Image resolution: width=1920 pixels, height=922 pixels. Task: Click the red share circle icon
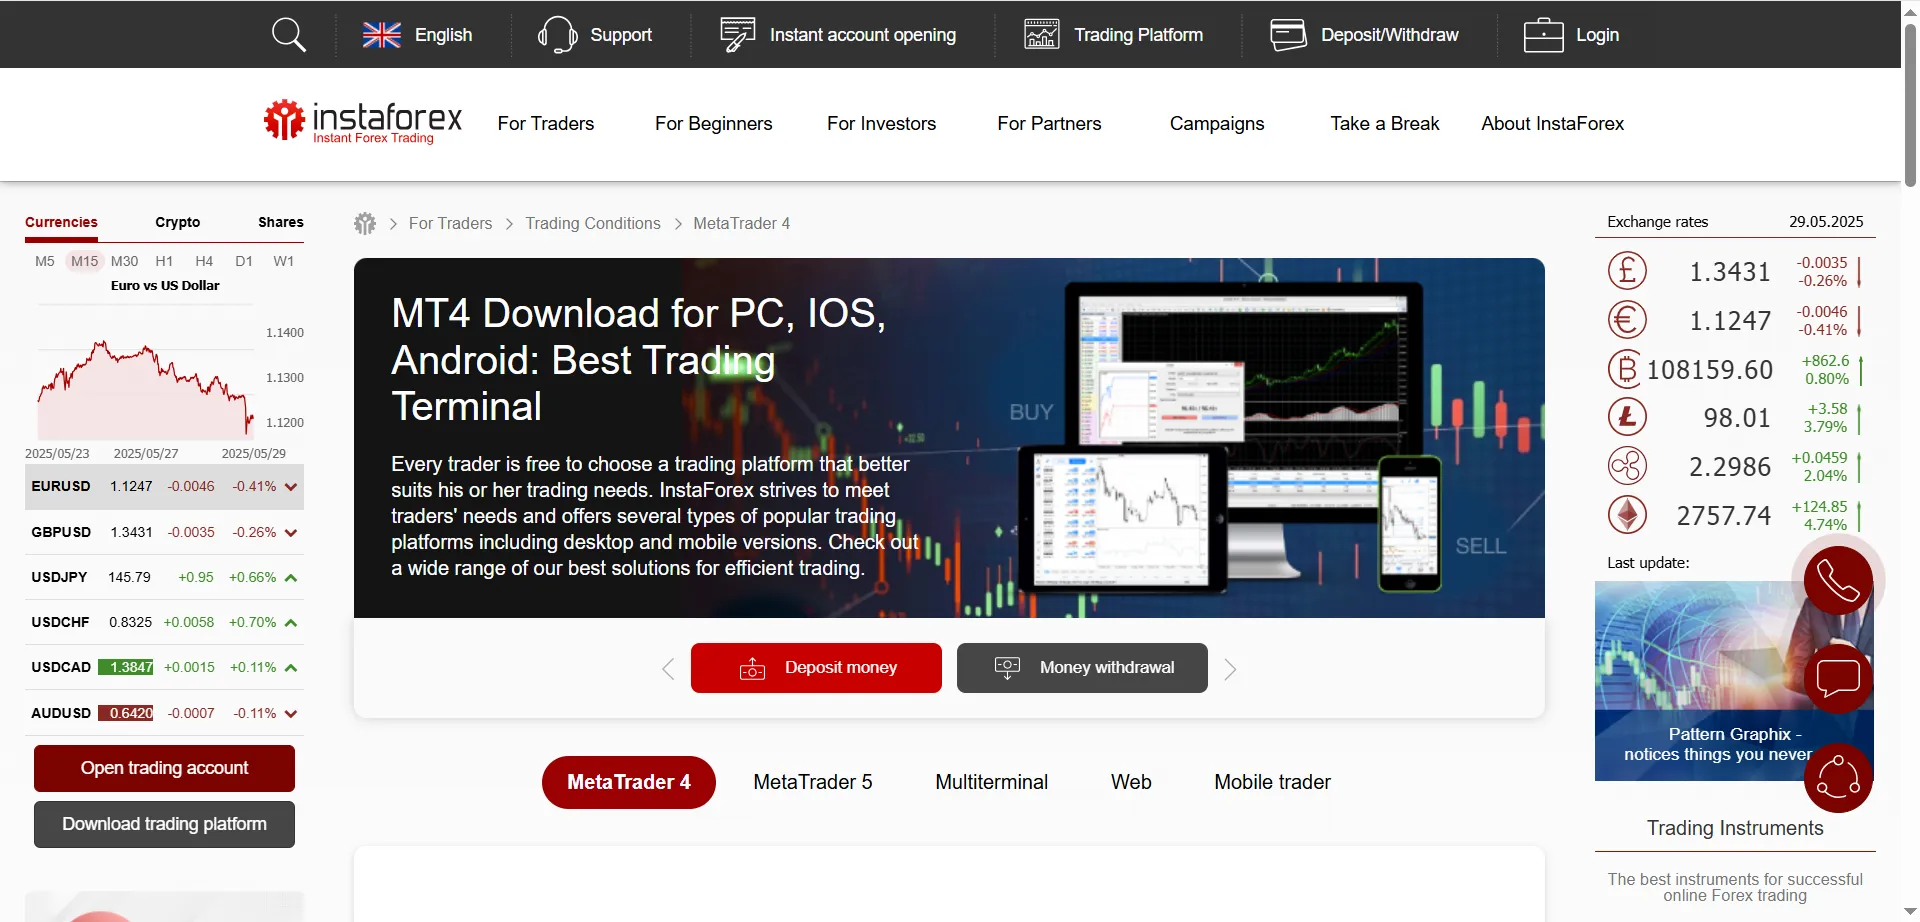[x=1838, y=778]
